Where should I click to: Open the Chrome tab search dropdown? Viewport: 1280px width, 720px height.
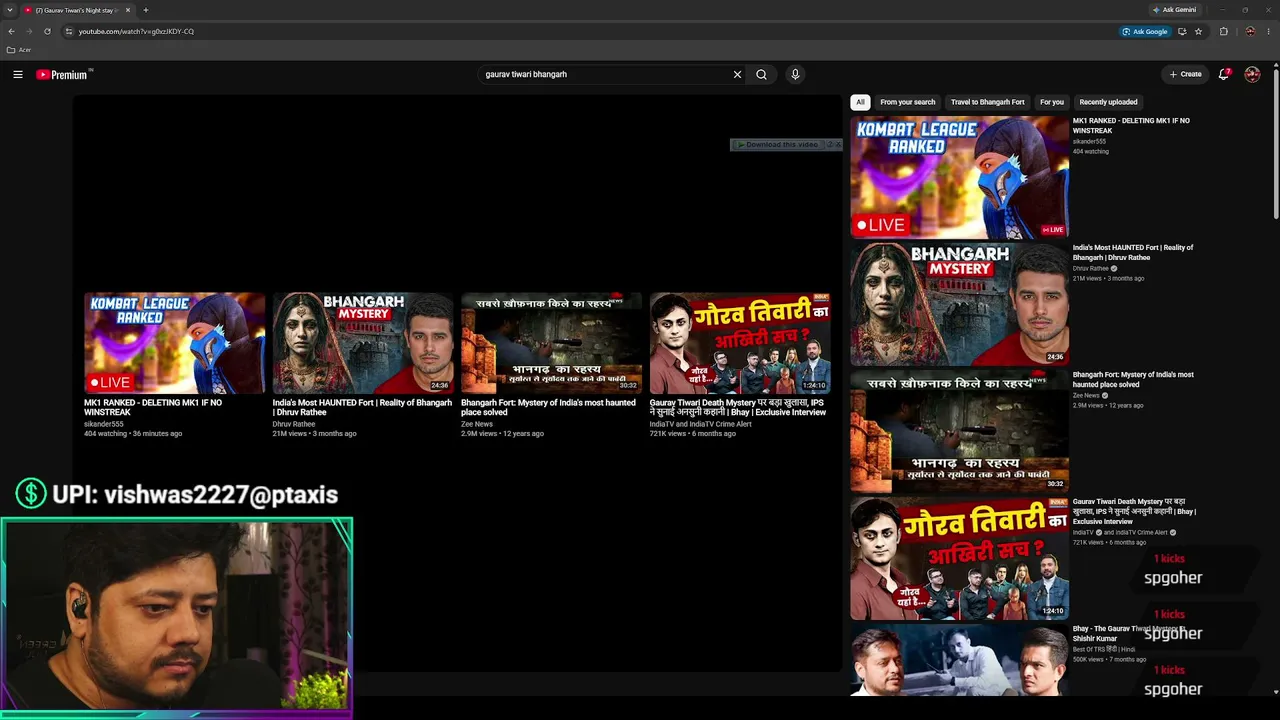[x=9, y=10]
